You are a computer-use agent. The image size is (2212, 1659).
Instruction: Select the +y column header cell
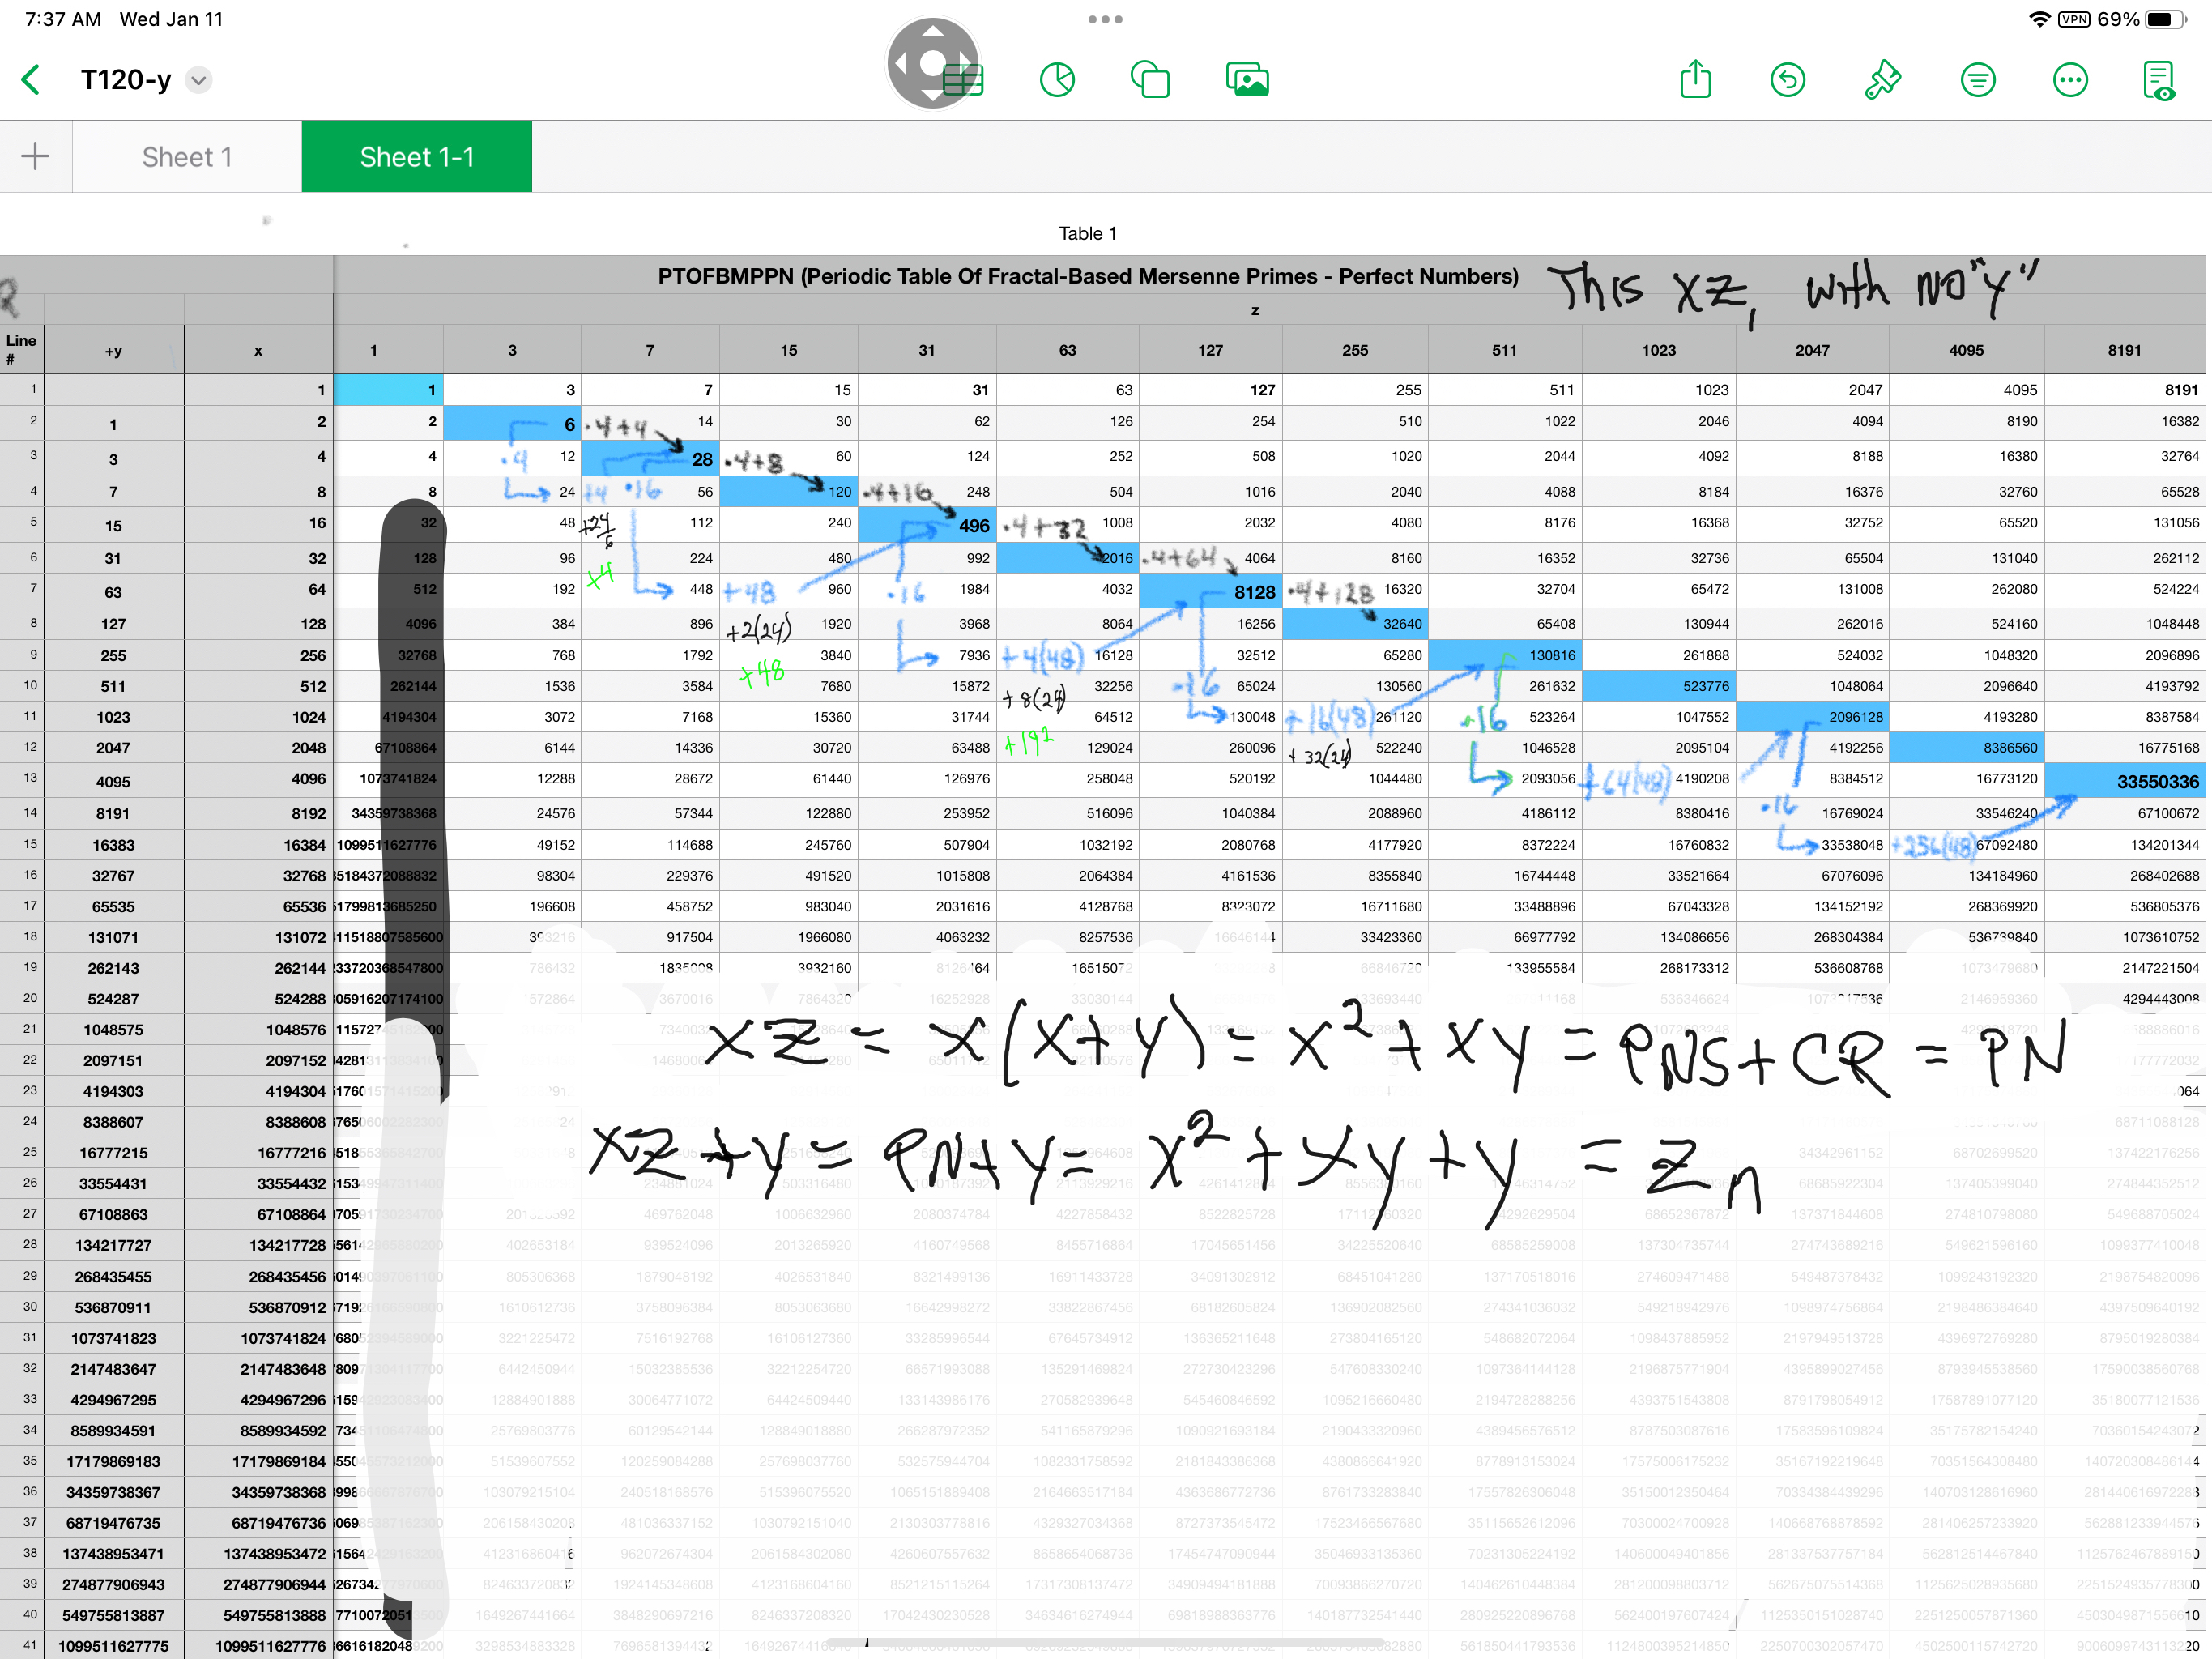tap(113, 350)
